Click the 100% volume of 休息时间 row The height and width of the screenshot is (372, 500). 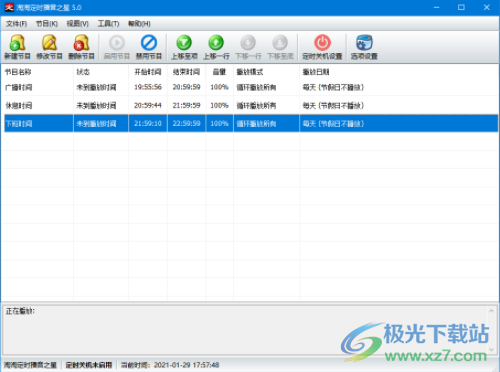point(219,105)
